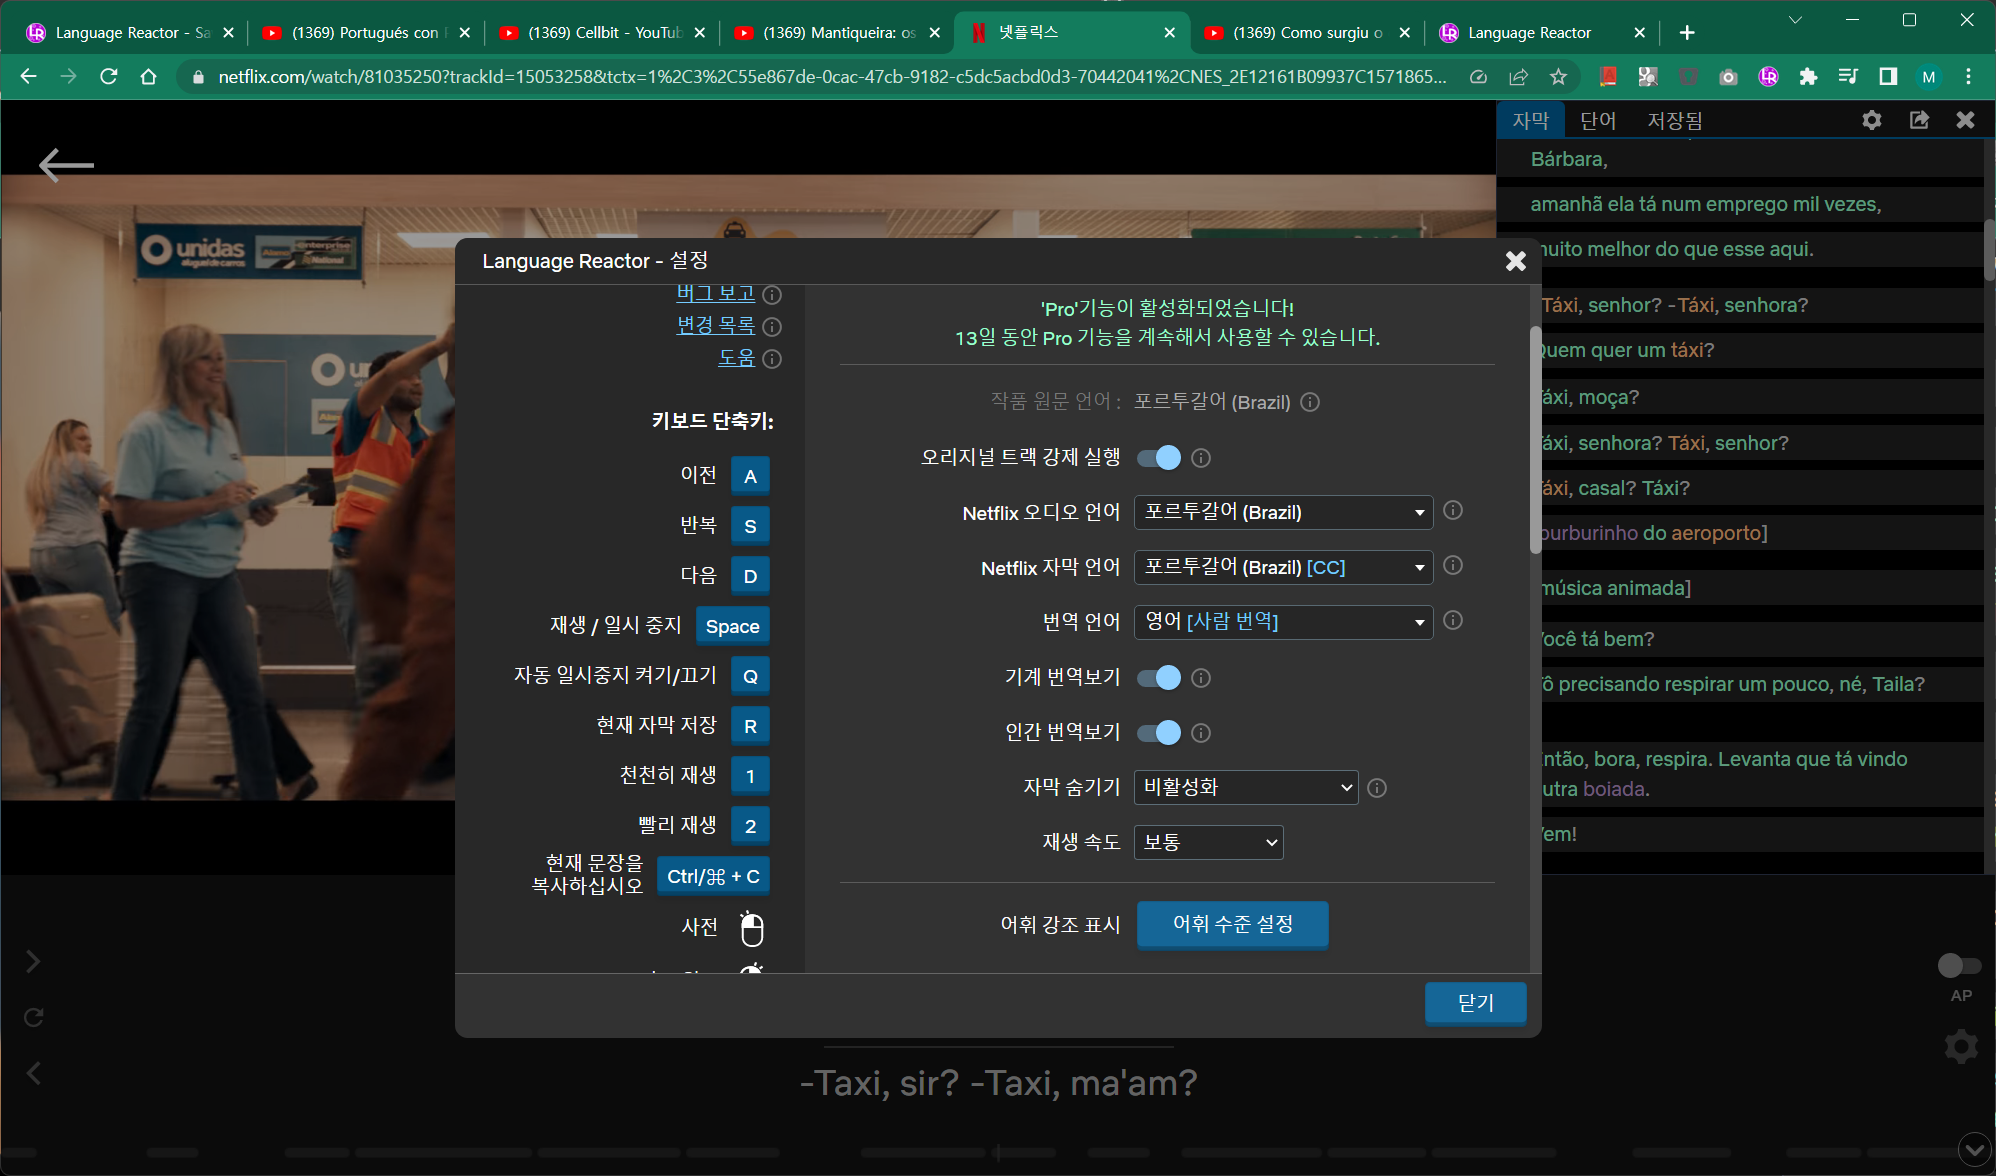Show info for Netflix 오디오 언어
1996x1176 pixels.
coord(1453,511)
